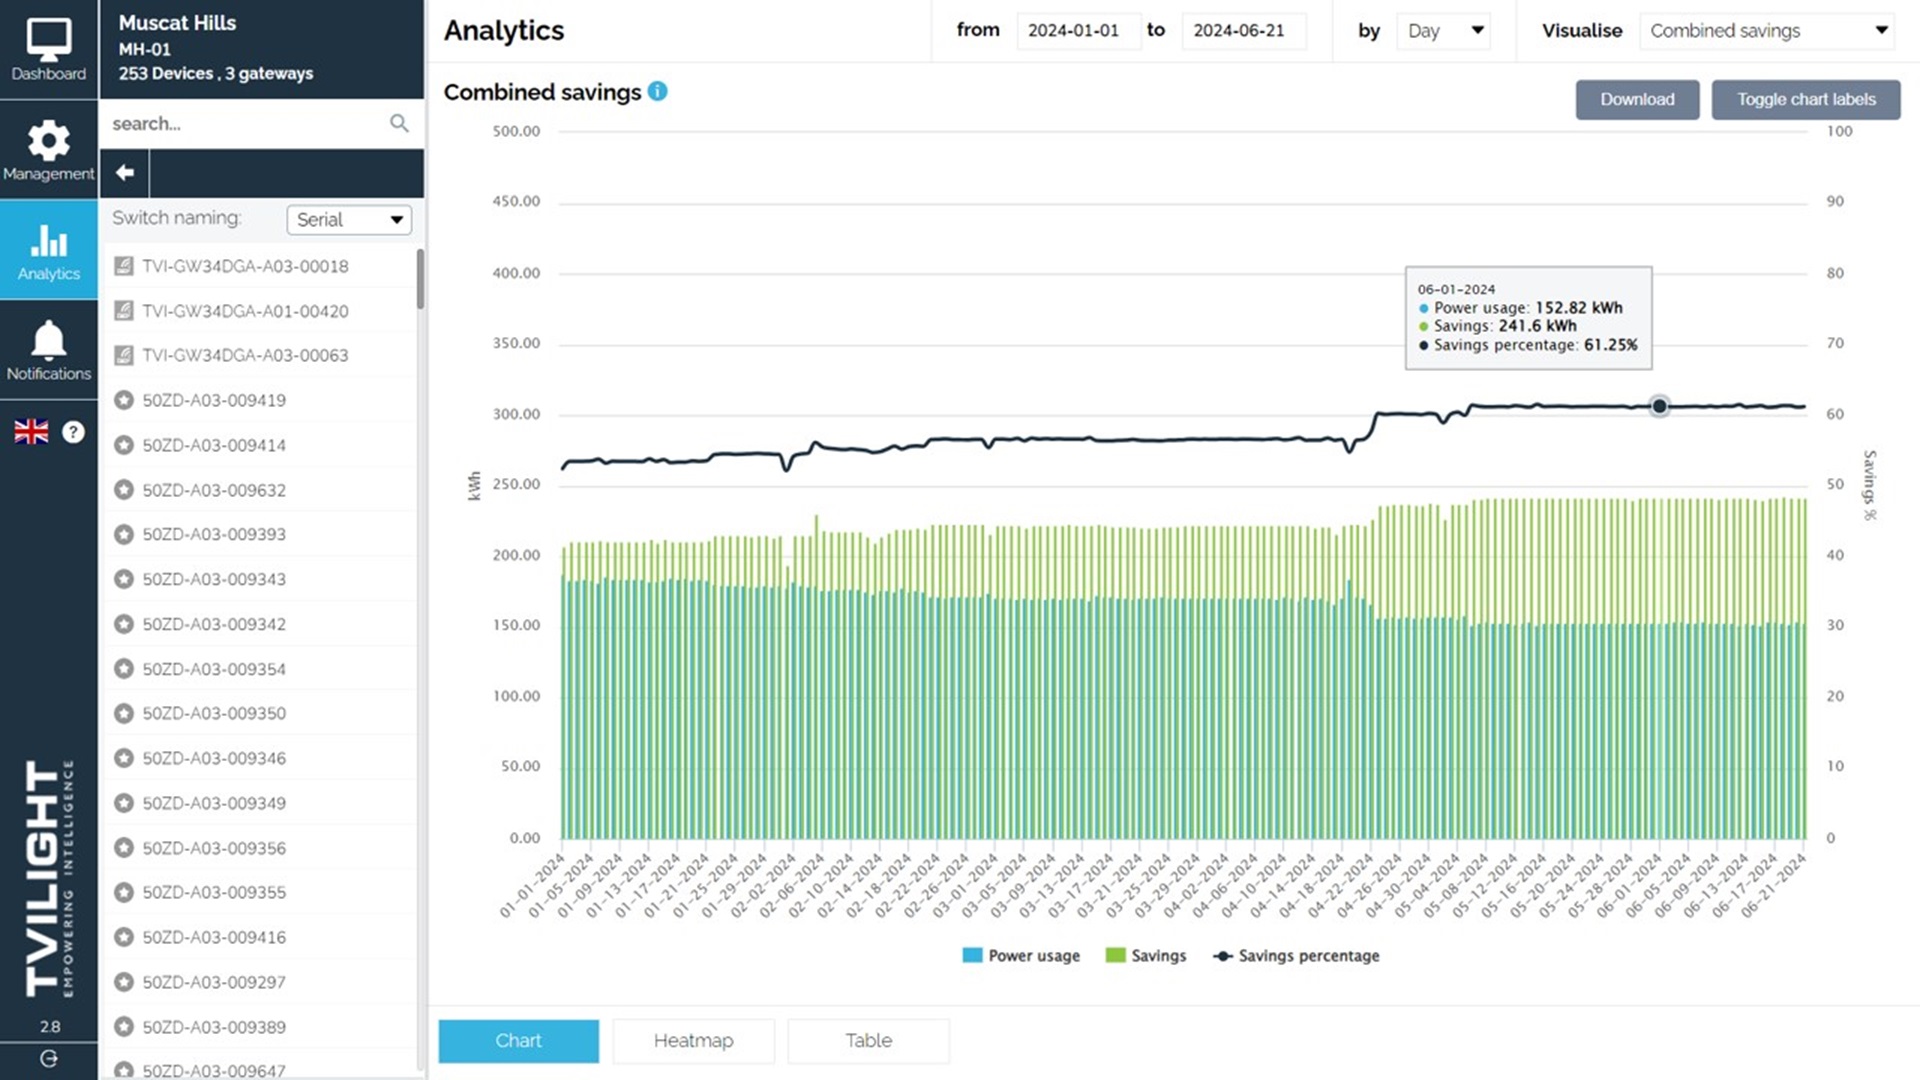Select device 50ZD-A03-009393
The image size is (1920, 1080).
(259, 534)
